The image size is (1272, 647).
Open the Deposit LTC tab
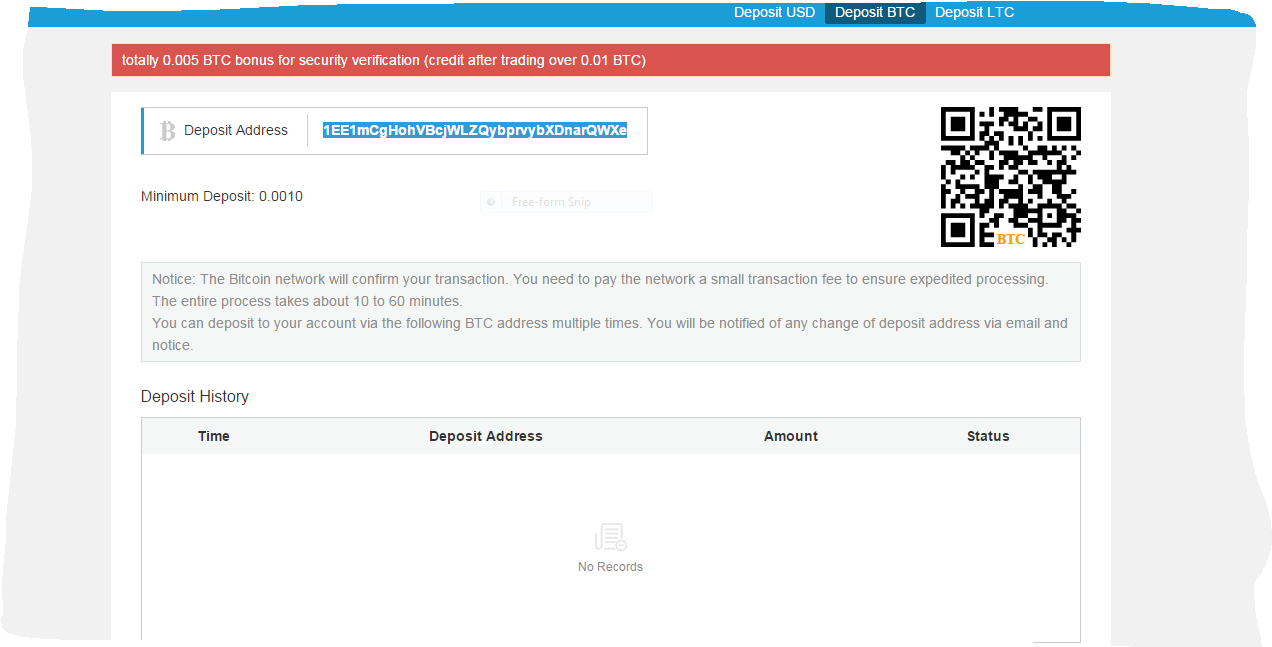pyautogui.click(x=974, y=12)
